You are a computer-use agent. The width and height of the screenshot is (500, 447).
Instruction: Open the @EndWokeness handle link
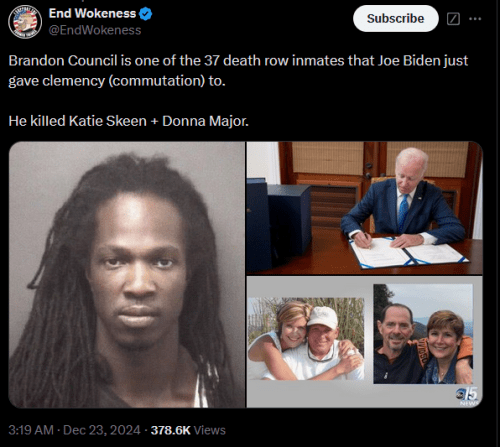[x=95, y=30]
